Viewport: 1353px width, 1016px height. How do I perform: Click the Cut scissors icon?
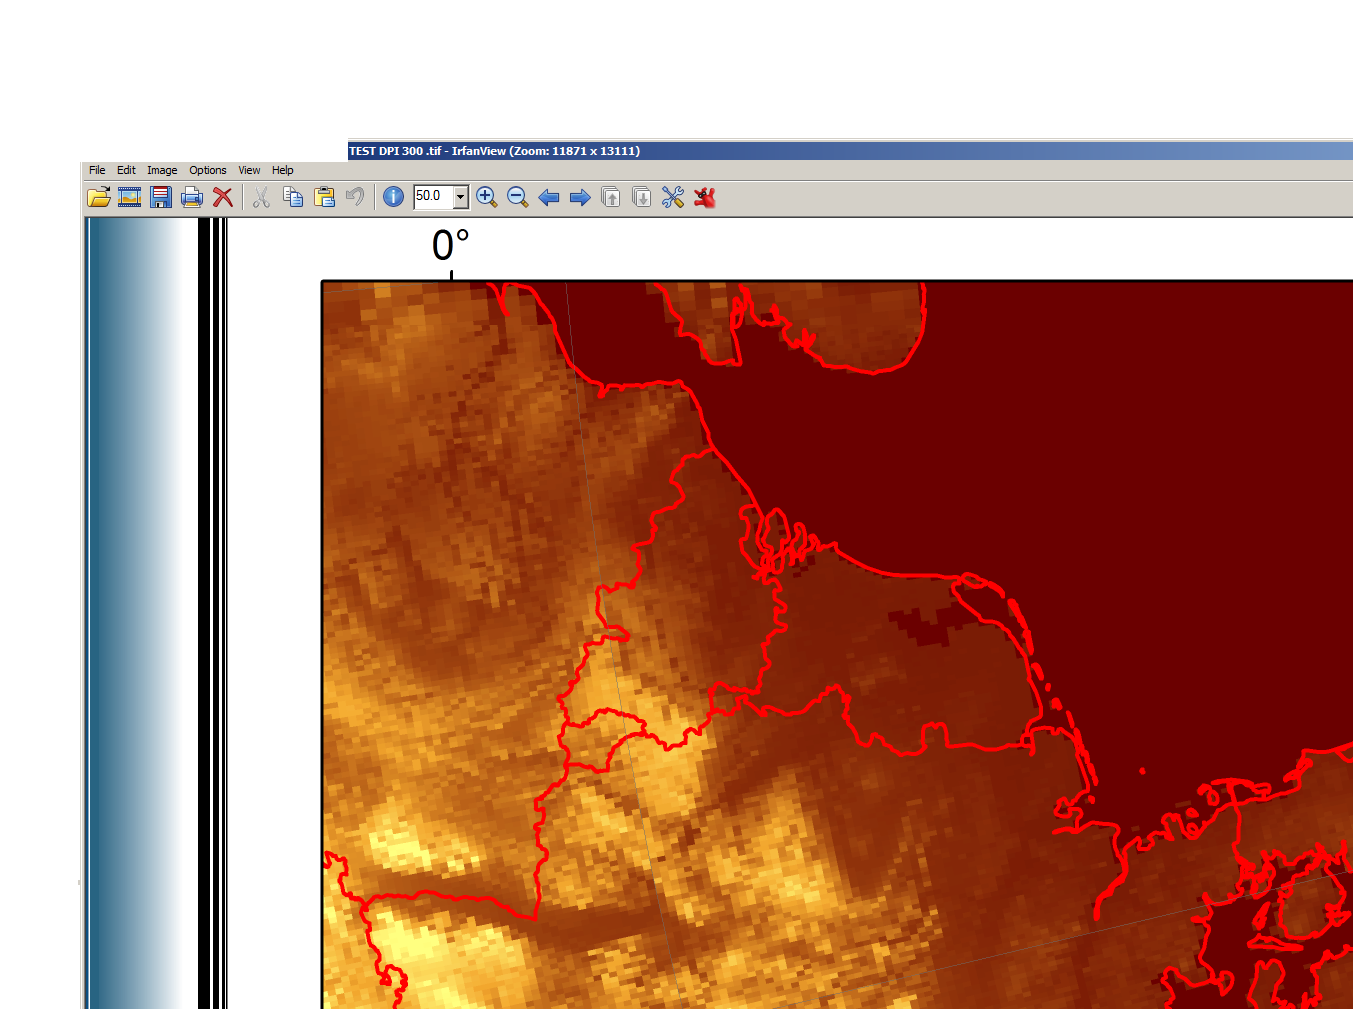[x=261, y=197]
